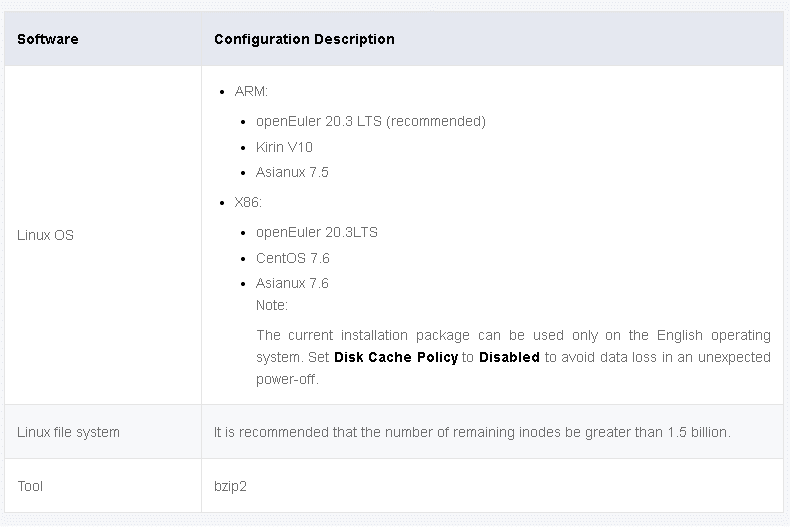
Task: Click openEuler 20.3 LTS (recommended) entry
Action: click(x=371, y=121)
